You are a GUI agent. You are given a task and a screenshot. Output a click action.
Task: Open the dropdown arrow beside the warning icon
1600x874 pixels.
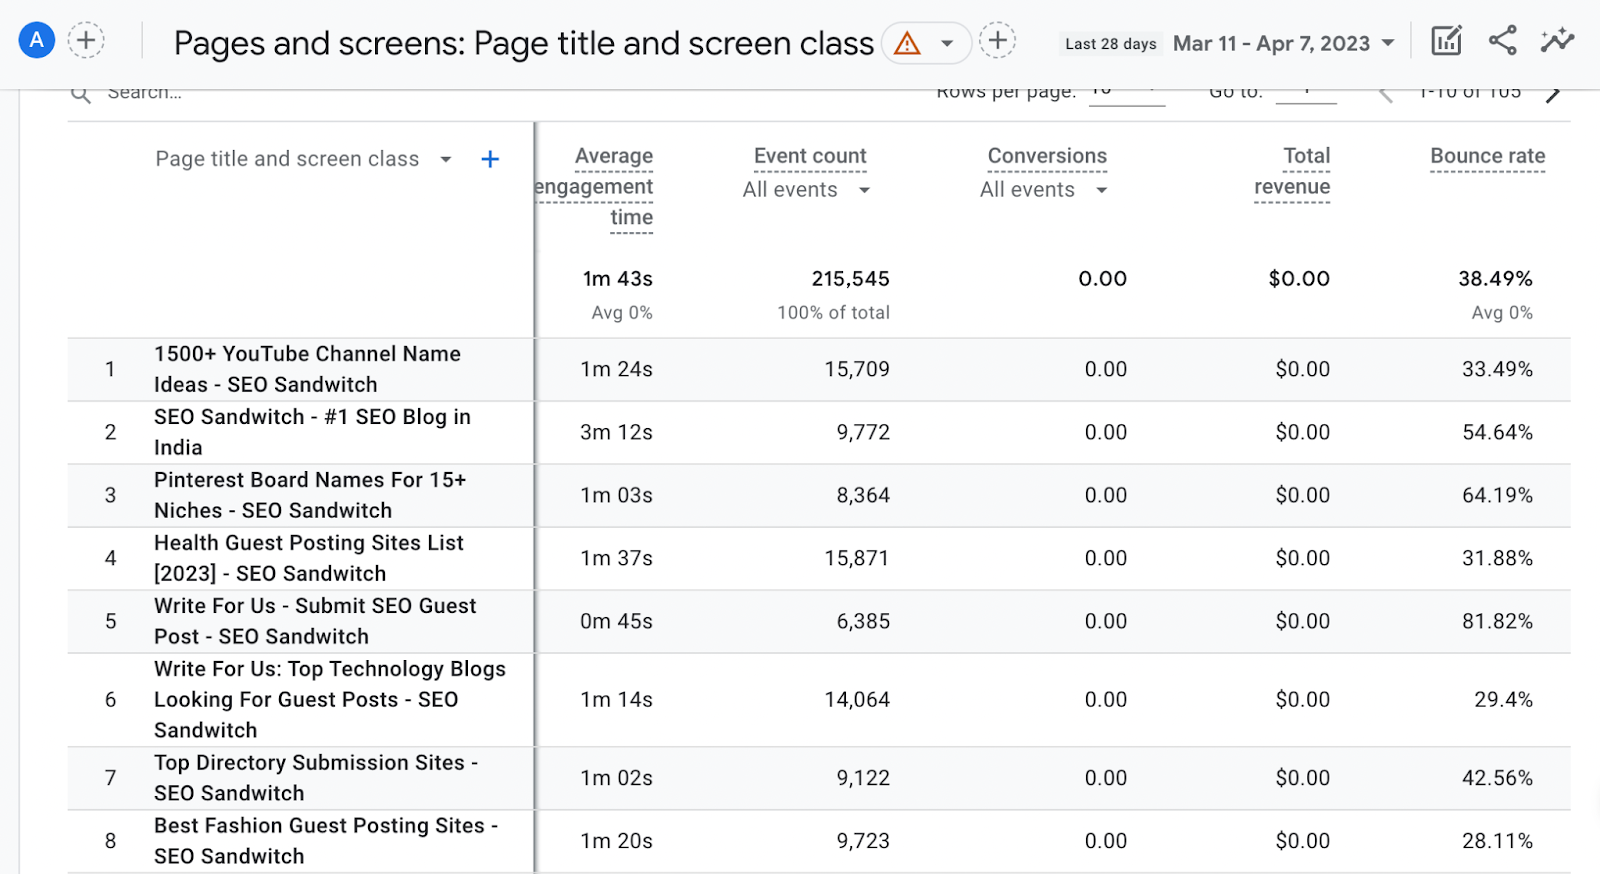(947, 44)
